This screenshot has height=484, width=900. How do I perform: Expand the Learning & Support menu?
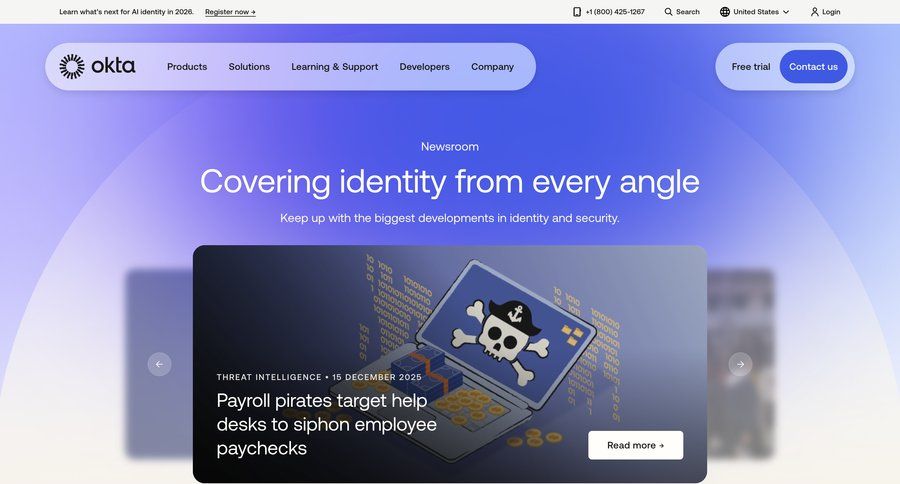(335, 67)
